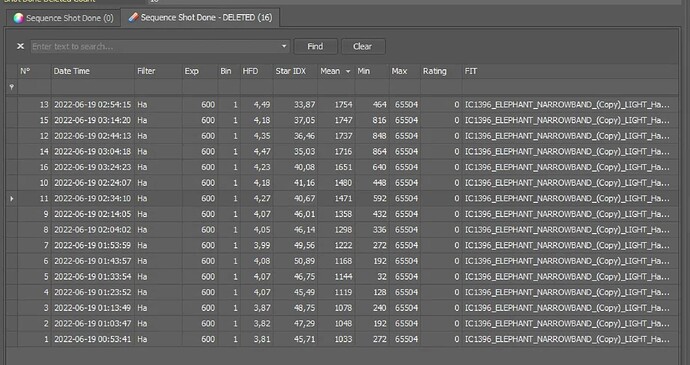Select row with date 2022-06-19 02:24:07

[342, 183]
